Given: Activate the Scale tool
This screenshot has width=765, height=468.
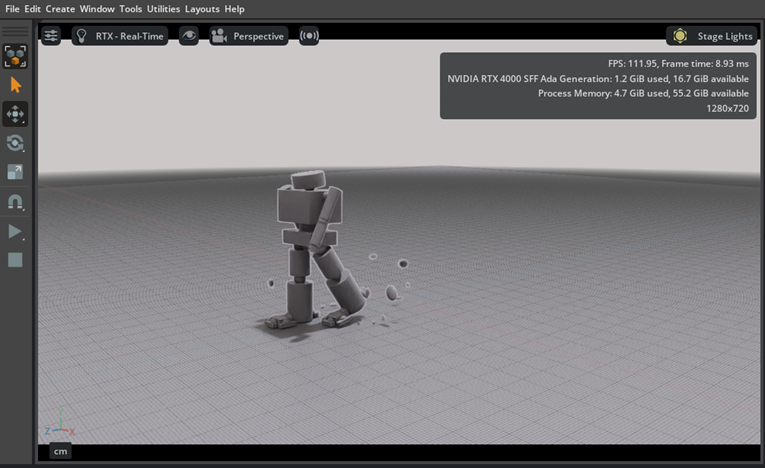Looking at the screenshot, I should [x=15, y=172].
